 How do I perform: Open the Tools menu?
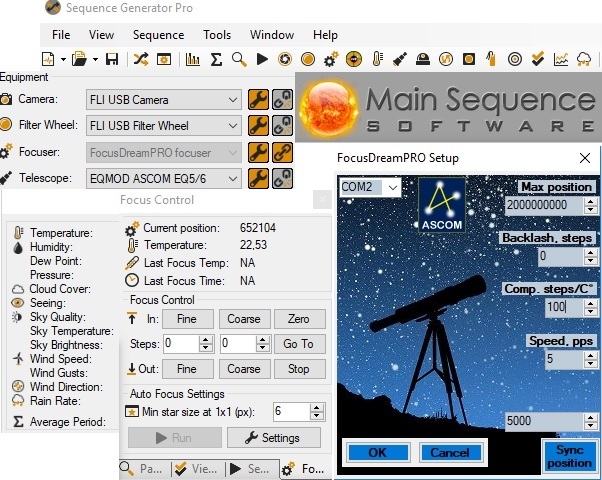point(216,35)
